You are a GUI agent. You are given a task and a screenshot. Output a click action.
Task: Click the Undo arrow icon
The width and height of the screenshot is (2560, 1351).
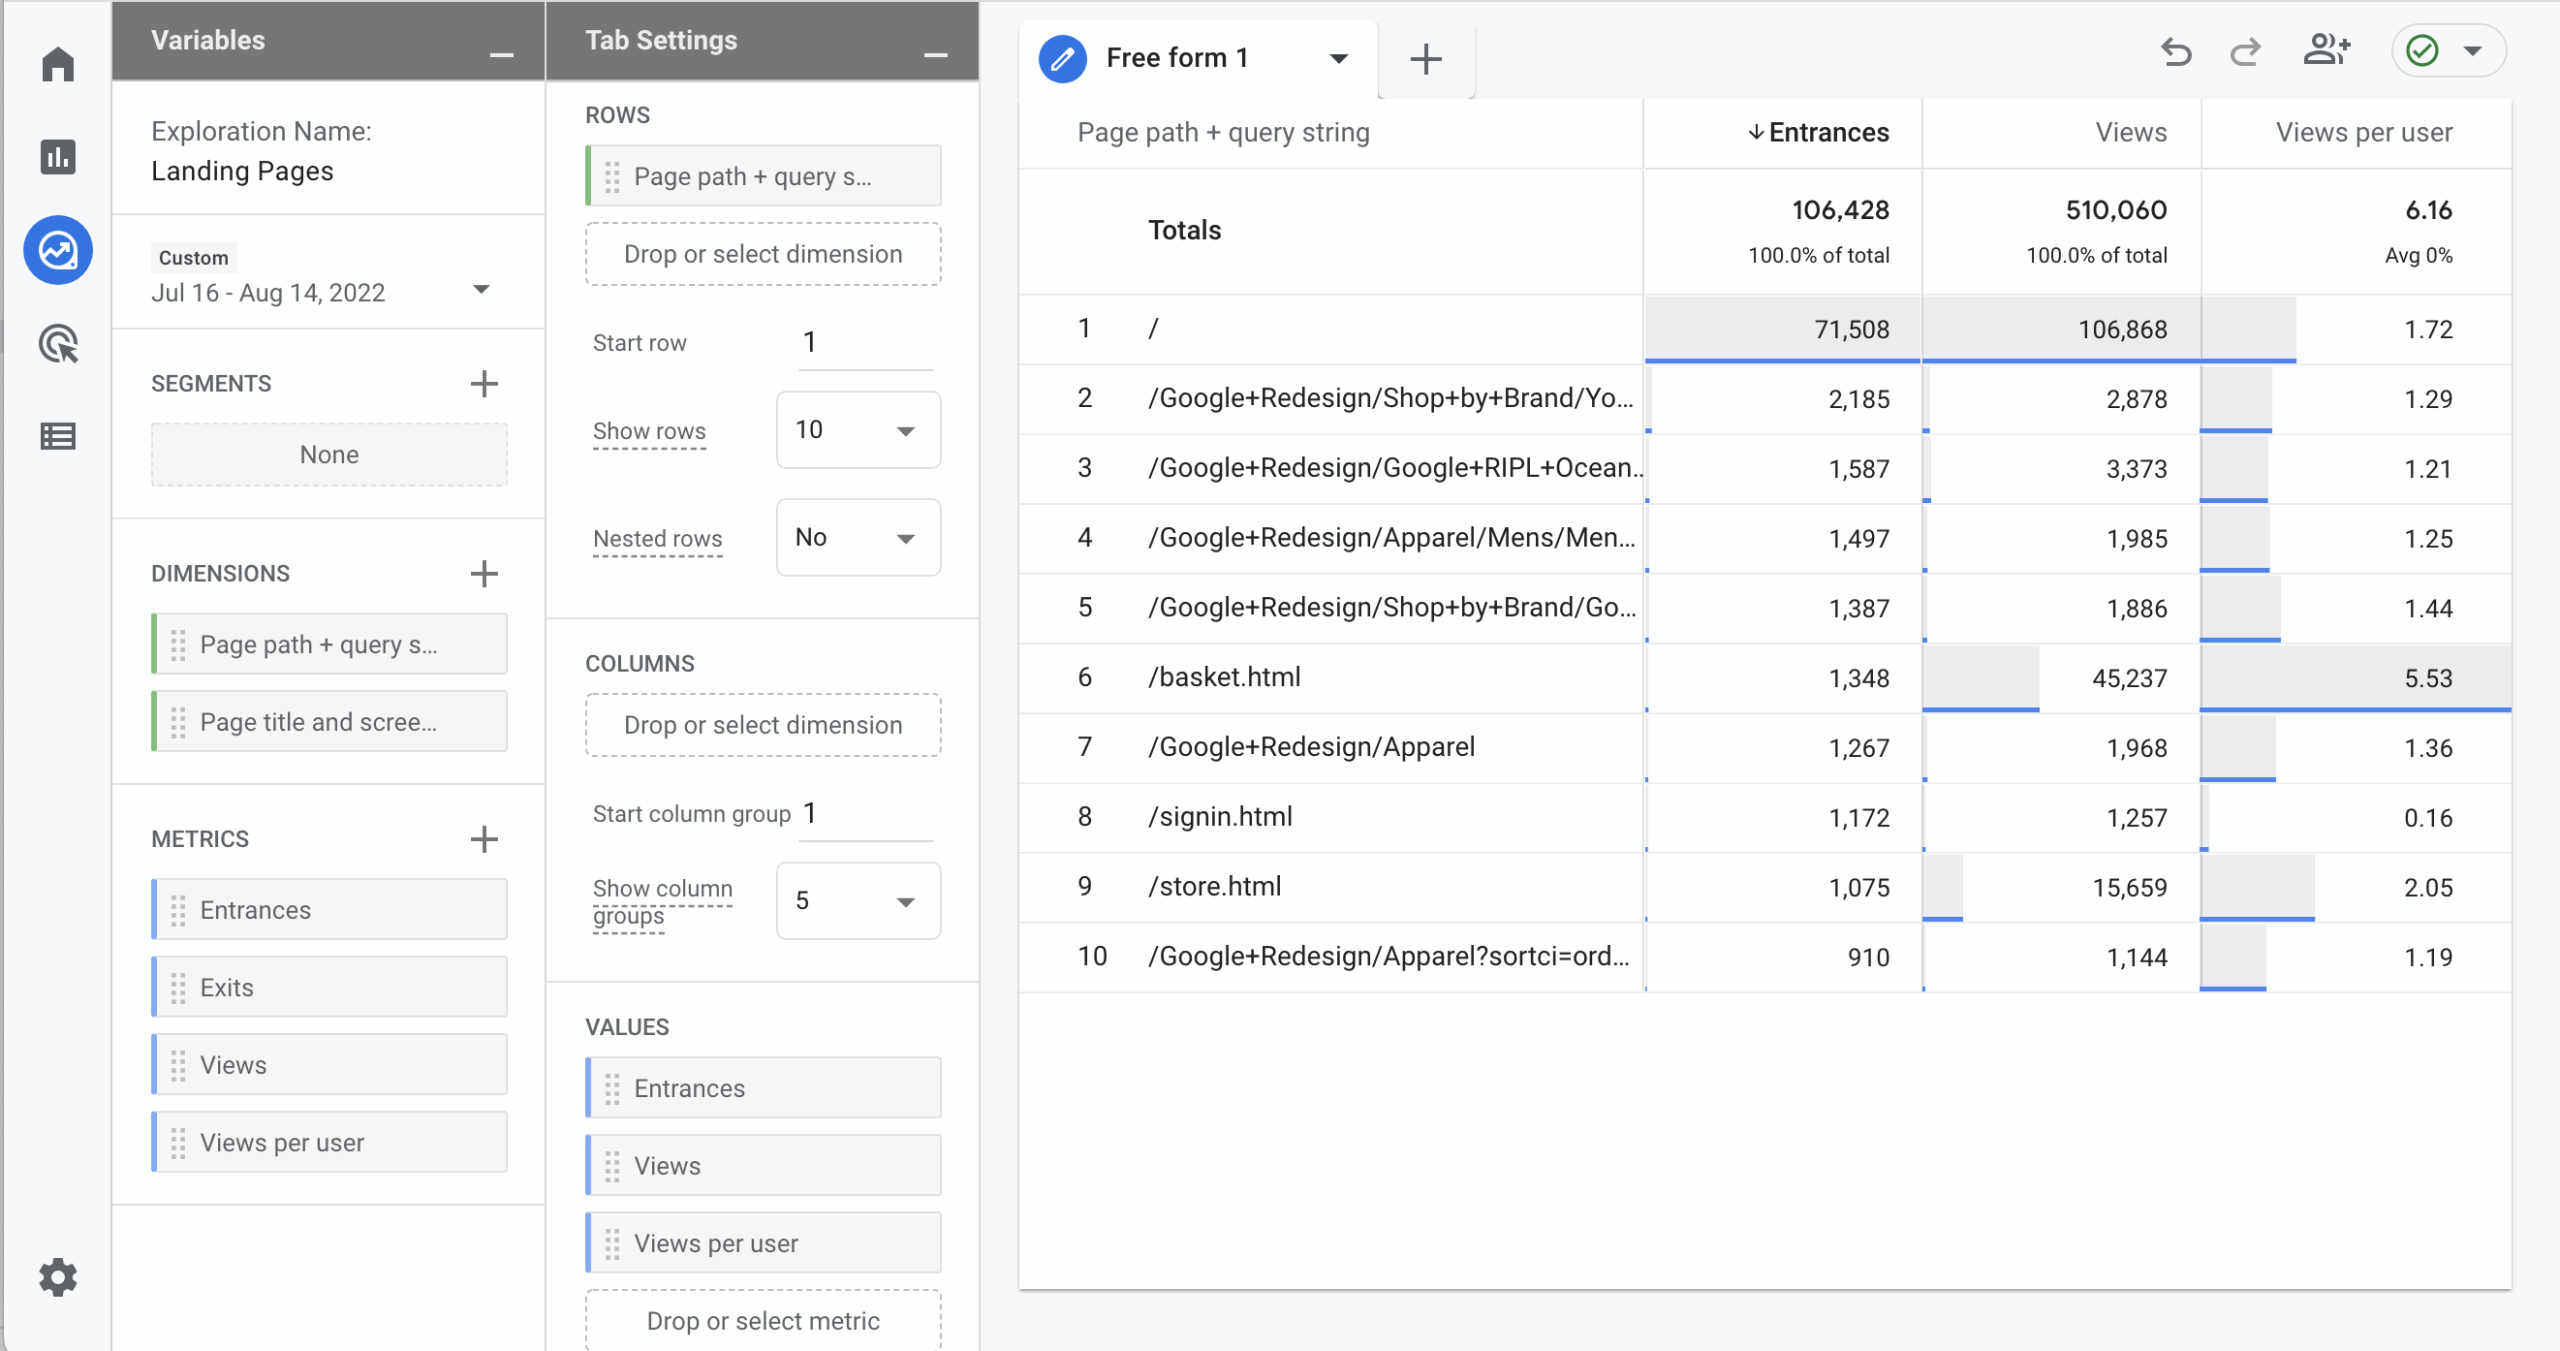pos(2175,51)
